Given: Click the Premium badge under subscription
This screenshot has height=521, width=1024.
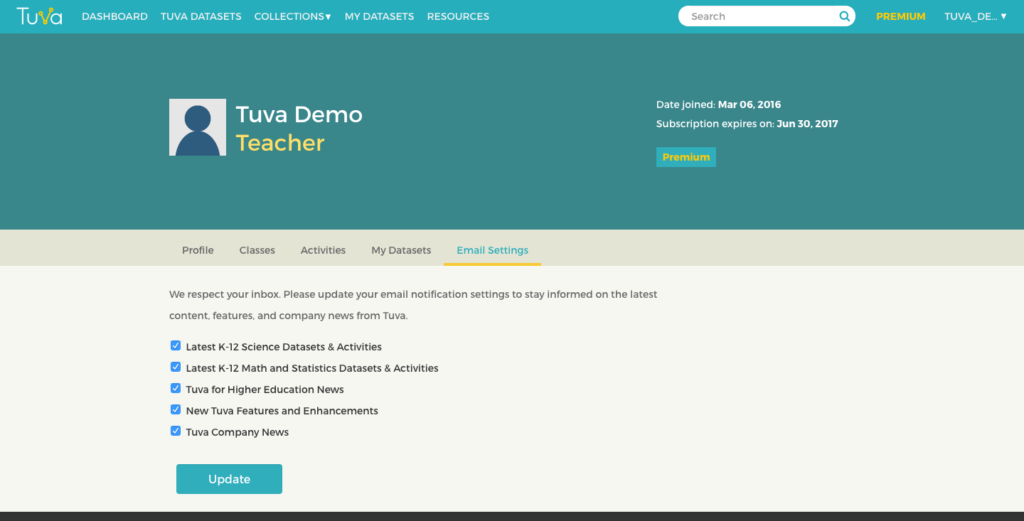Looking at the screenshot, I should point(686,157).
